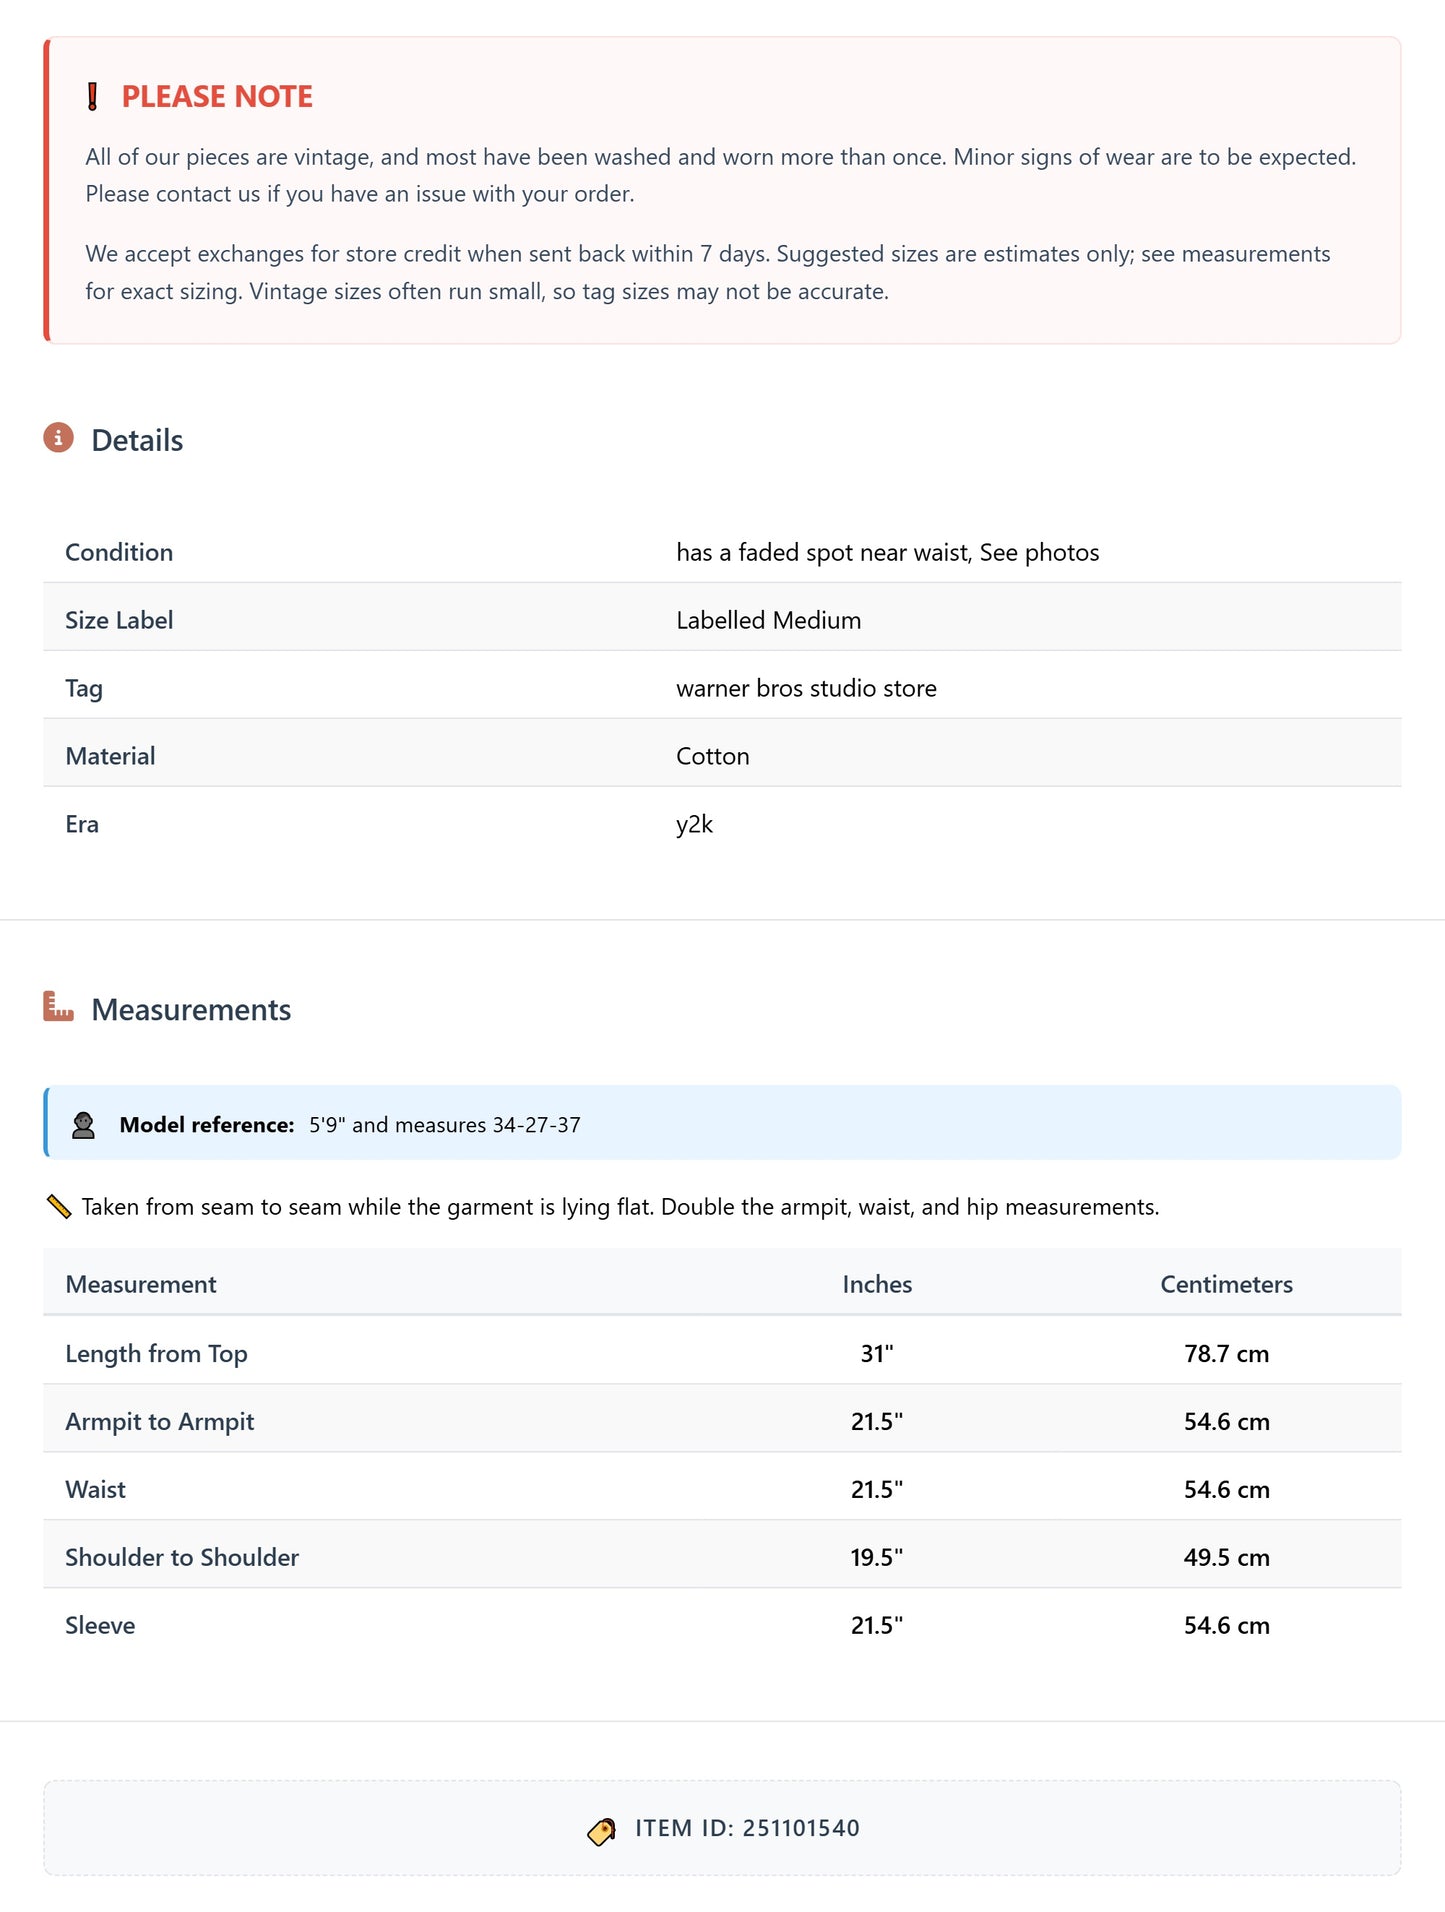Click the Measurement column header

click(x=141, y=1284)
